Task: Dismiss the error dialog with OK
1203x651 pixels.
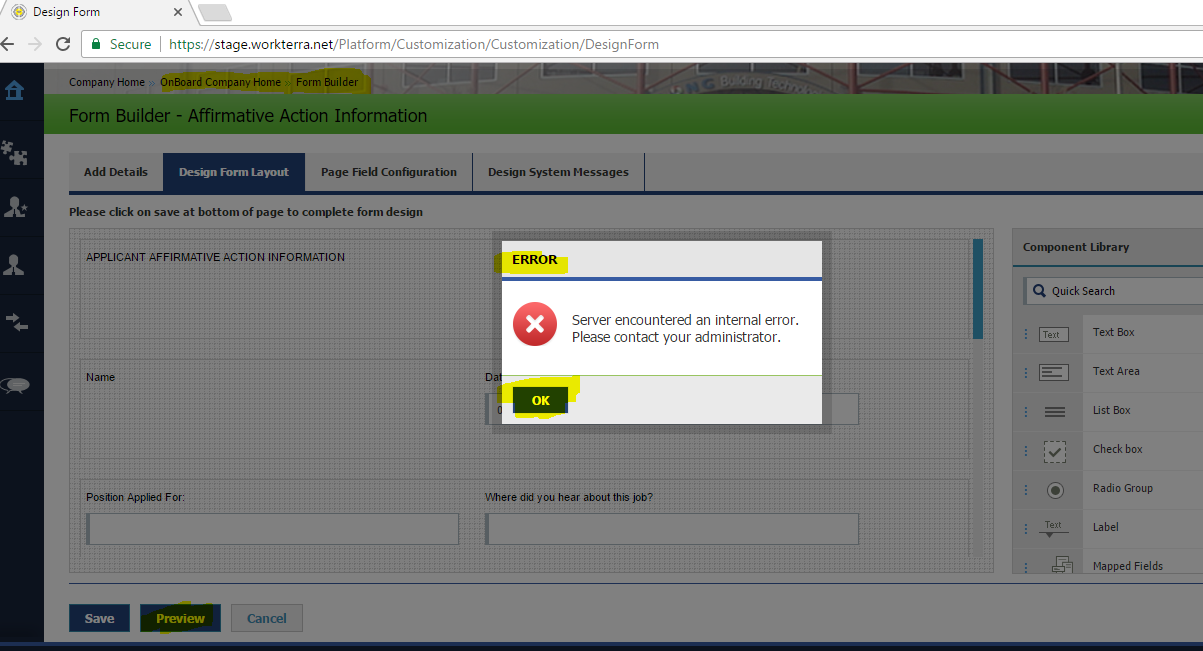Action: point(540,400)
